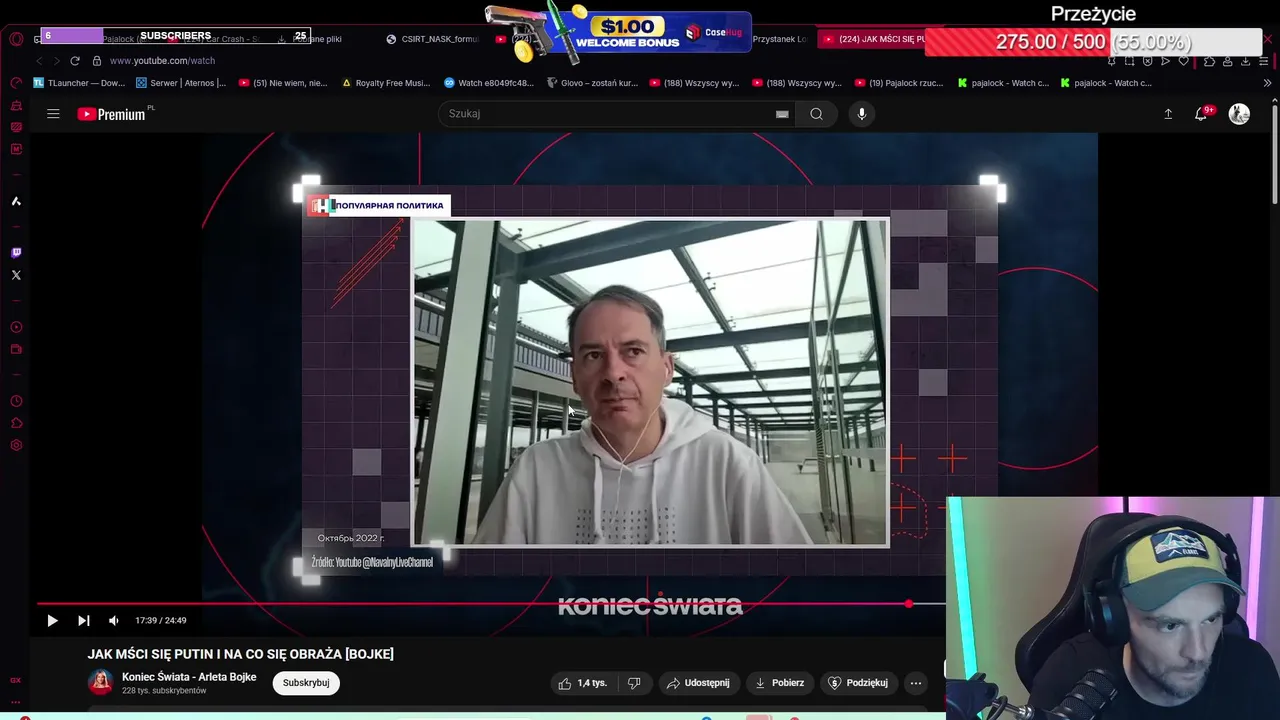This screenshot has width=1280, height=720.
Task: Open history clock icon in sidebar
Action: (16, 401)
